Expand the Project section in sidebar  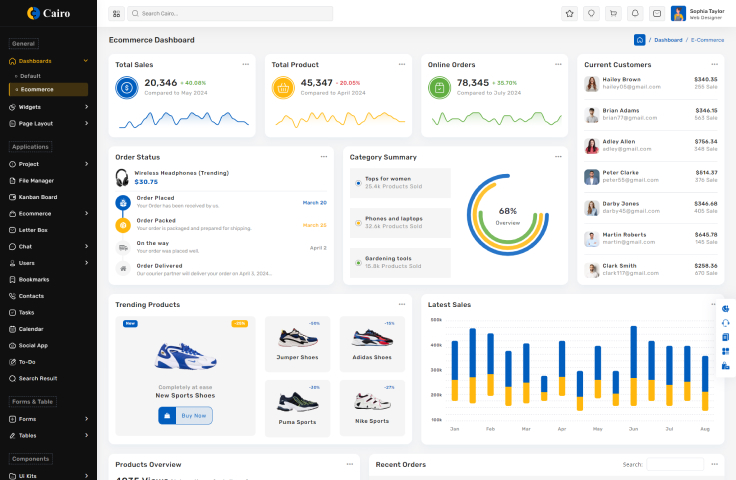(50, 164)
